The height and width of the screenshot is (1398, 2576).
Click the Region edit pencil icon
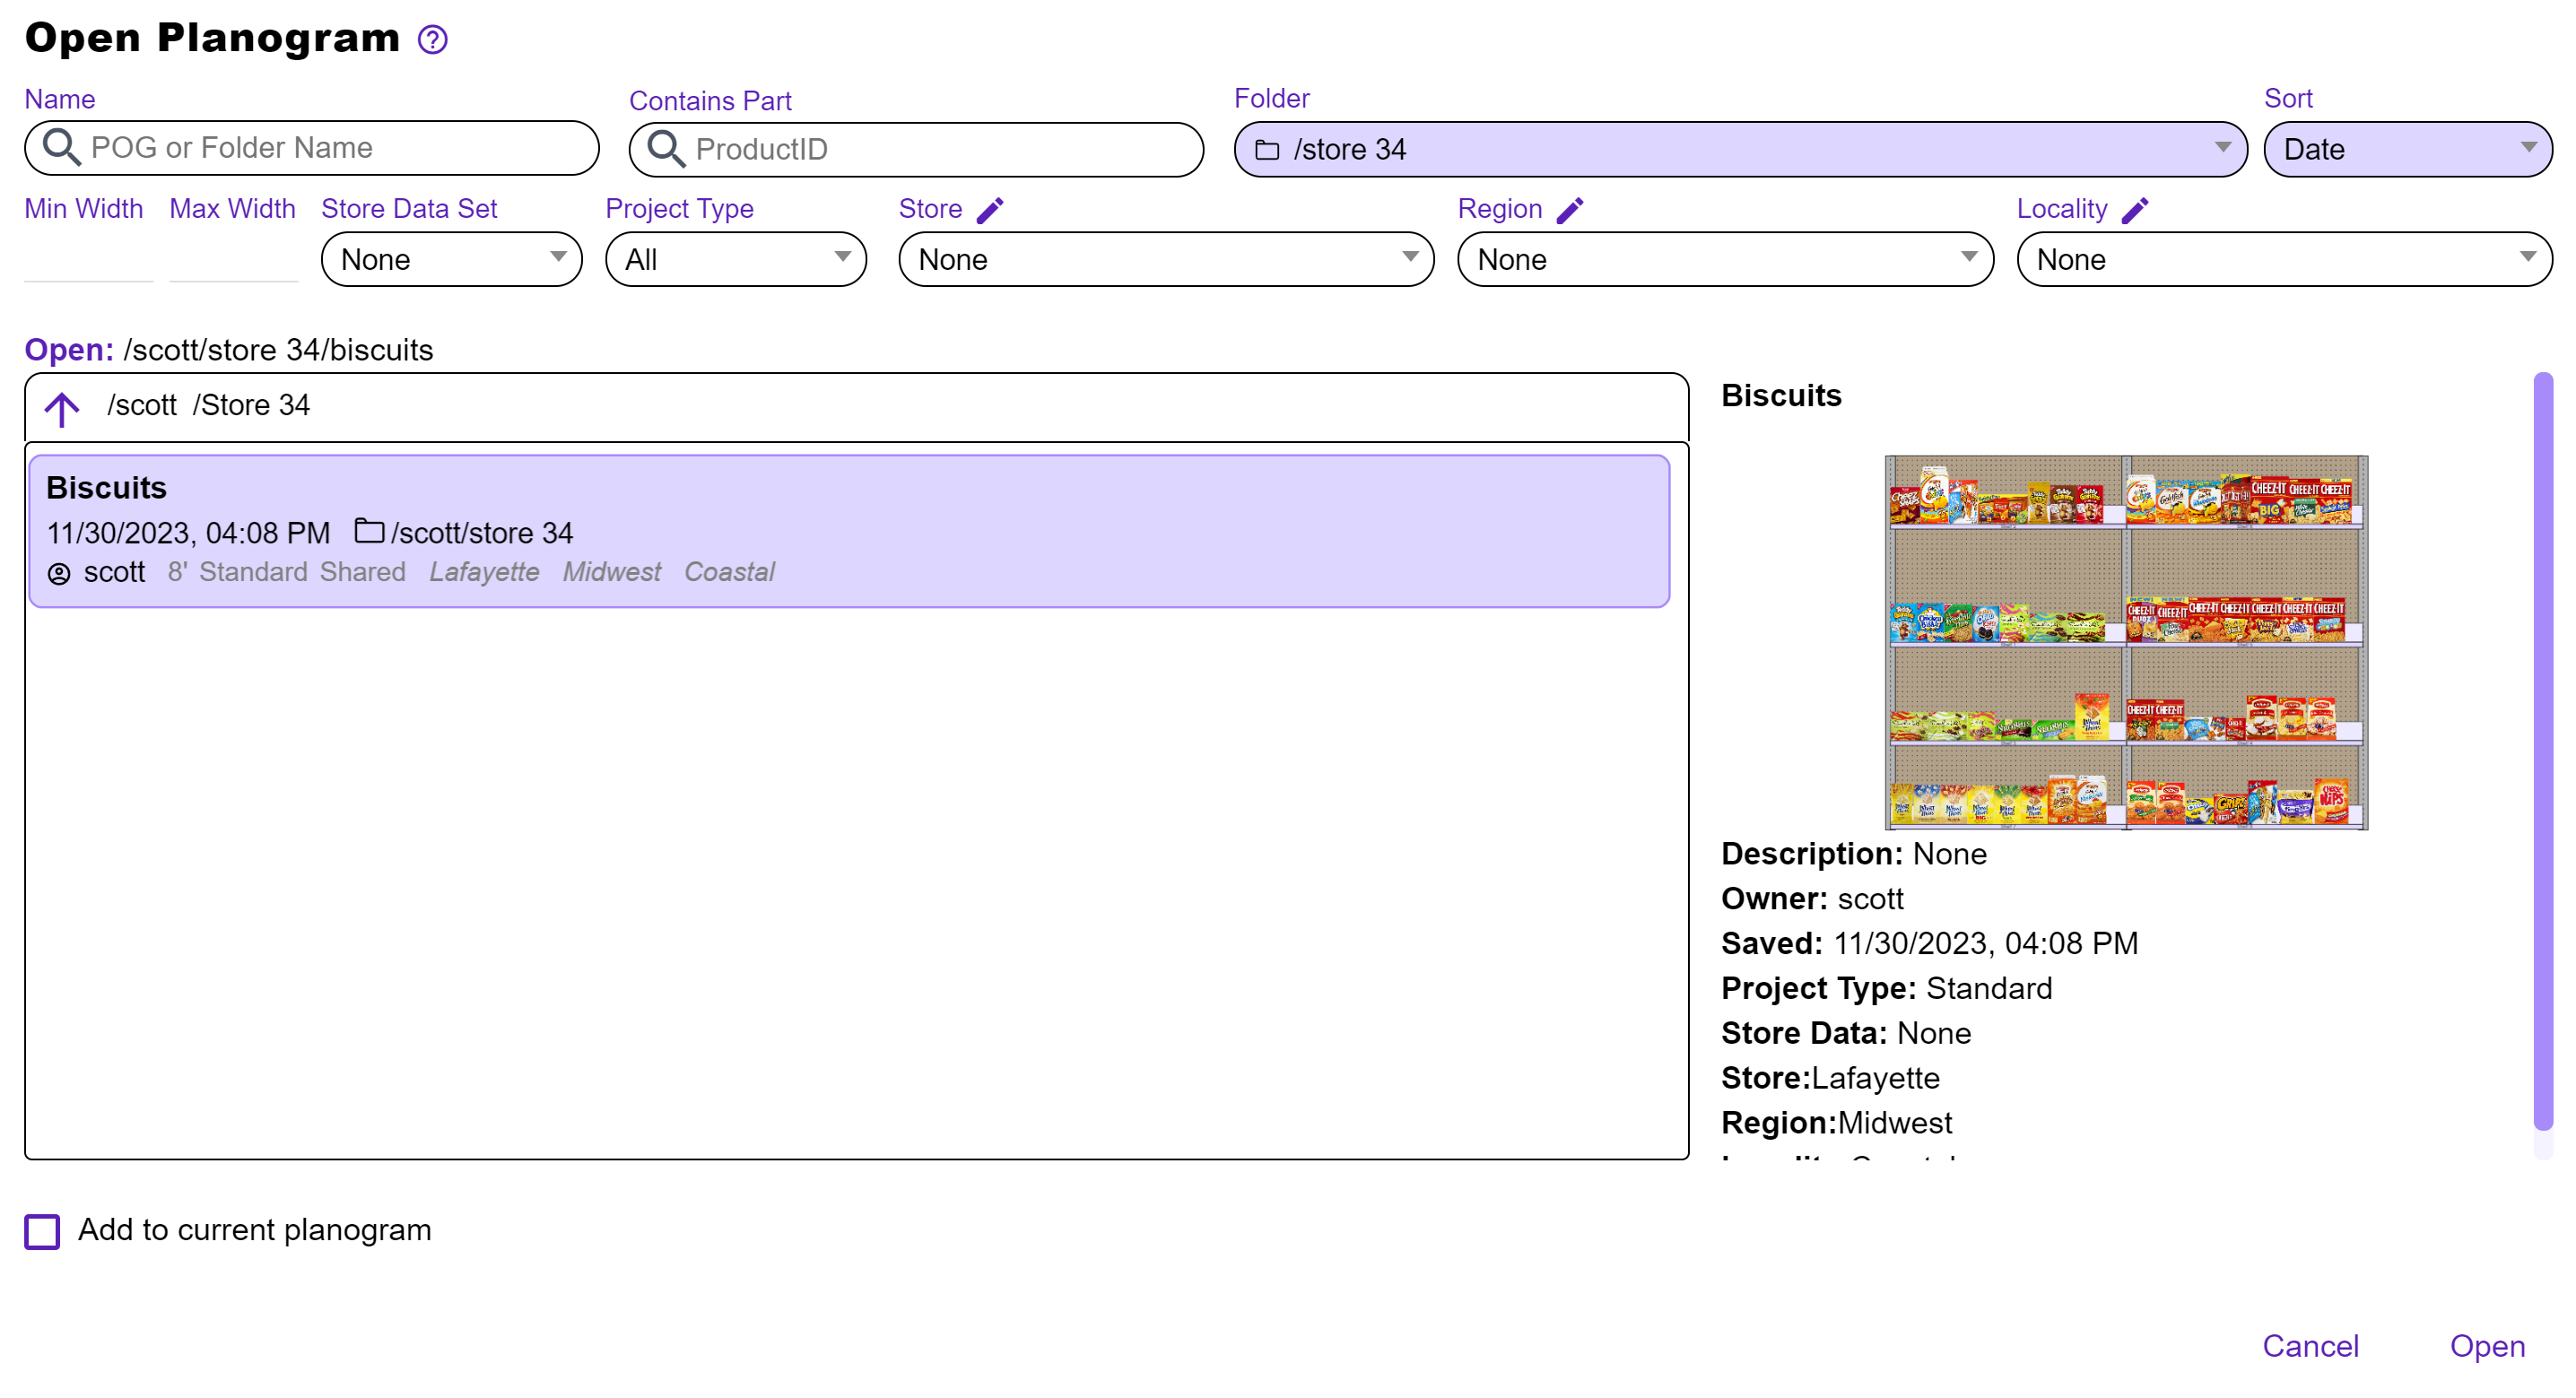1569,210
